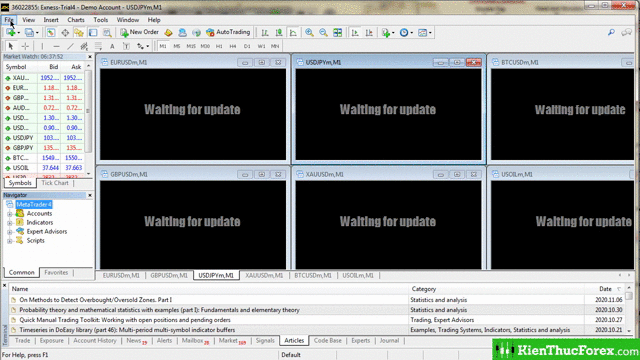This screenshot has width=640, height=360.
Task: Open New Chart dropdown arrow
Action: point(18,33)
